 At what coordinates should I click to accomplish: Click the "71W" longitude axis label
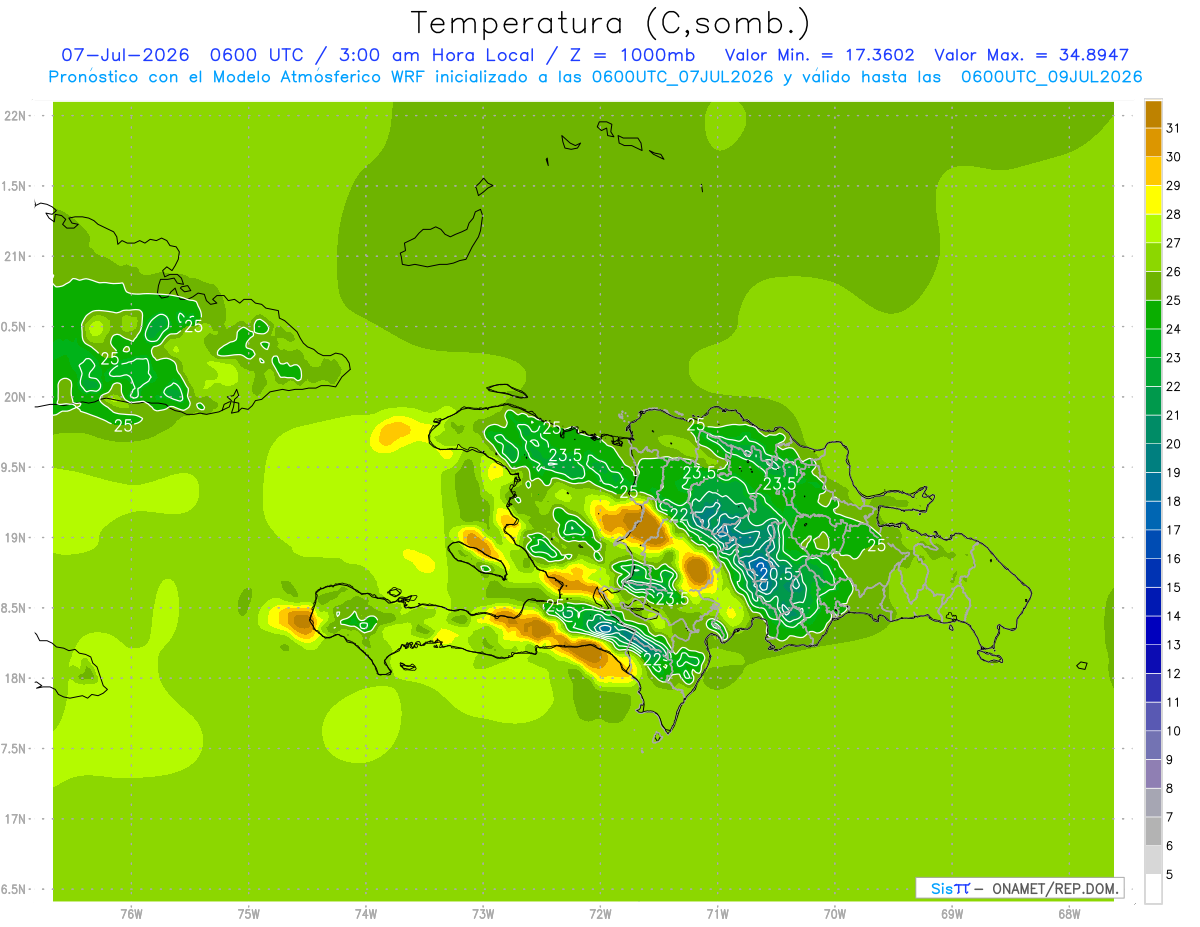click(x=717, y=914)
